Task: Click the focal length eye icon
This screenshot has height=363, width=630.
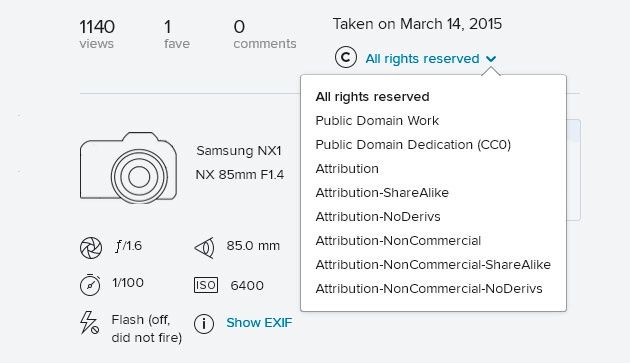Action: click(x=205, y=248)
